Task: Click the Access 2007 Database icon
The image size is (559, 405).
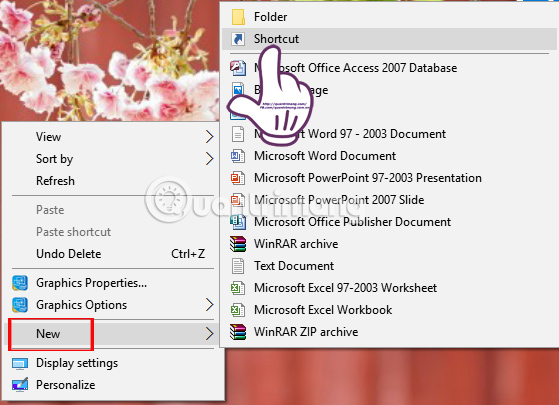Action: [238, 68]
